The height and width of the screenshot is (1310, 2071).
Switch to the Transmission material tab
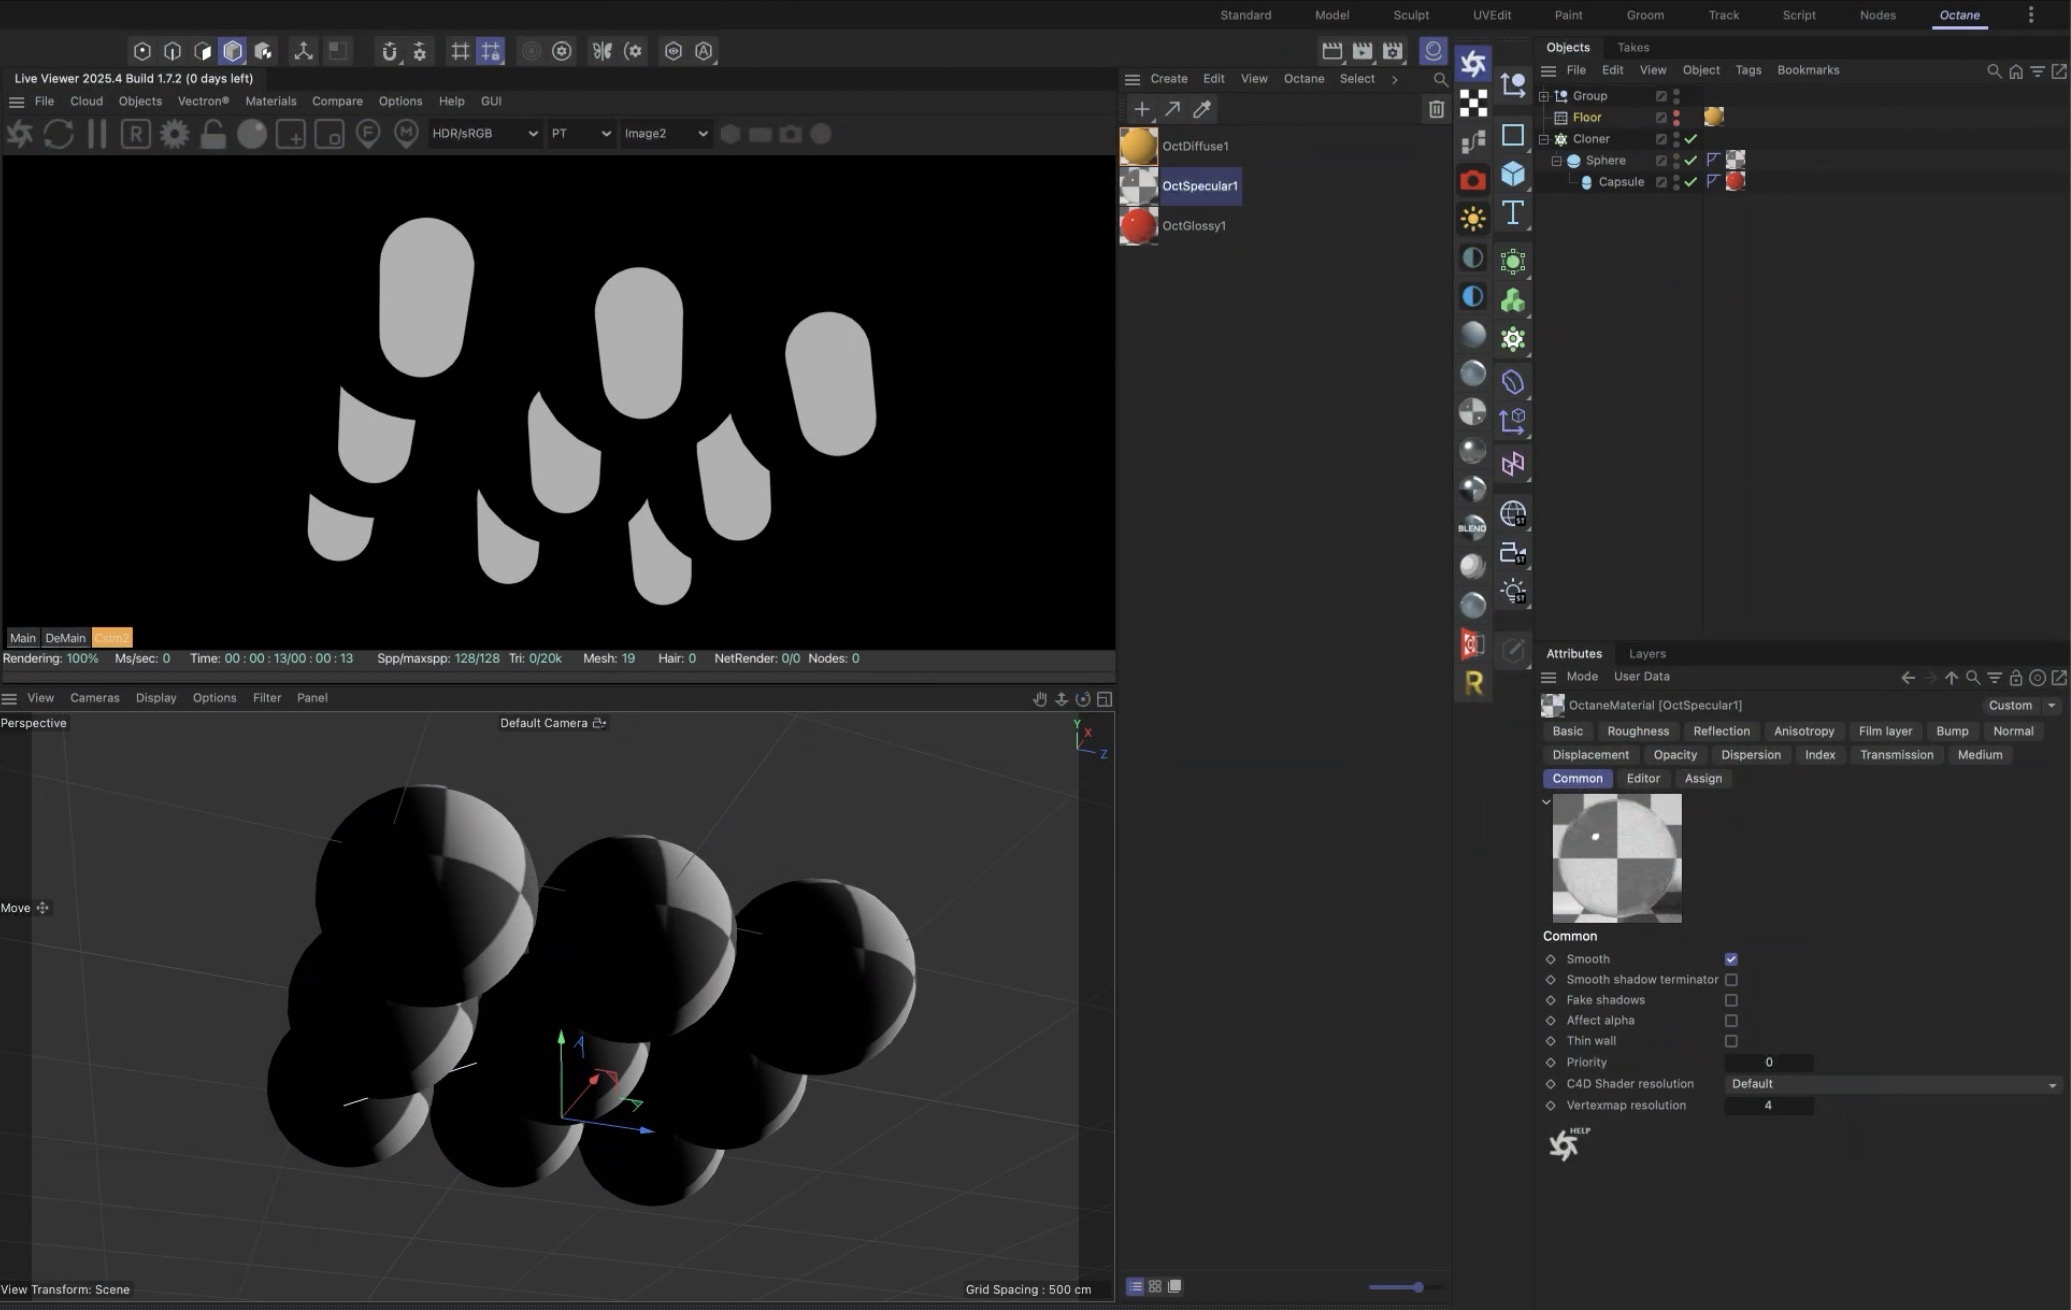[1896, 755]
